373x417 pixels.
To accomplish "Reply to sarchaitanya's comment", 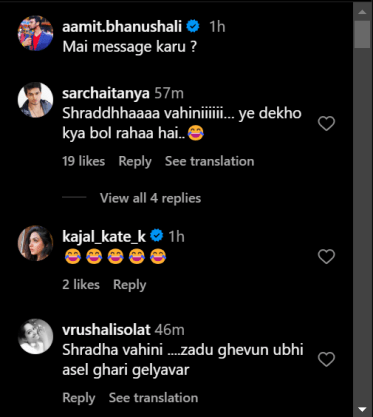I will pos(135,161).
